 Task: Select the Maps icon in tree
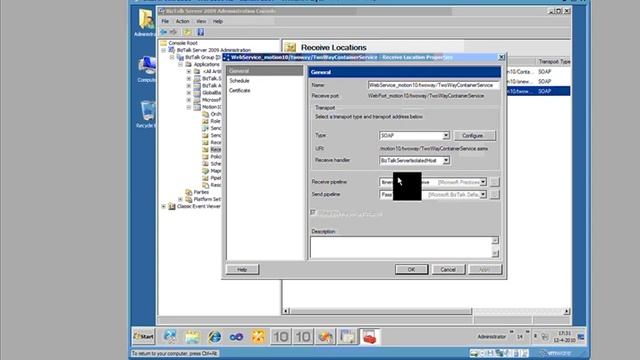[x=205, y=171]
